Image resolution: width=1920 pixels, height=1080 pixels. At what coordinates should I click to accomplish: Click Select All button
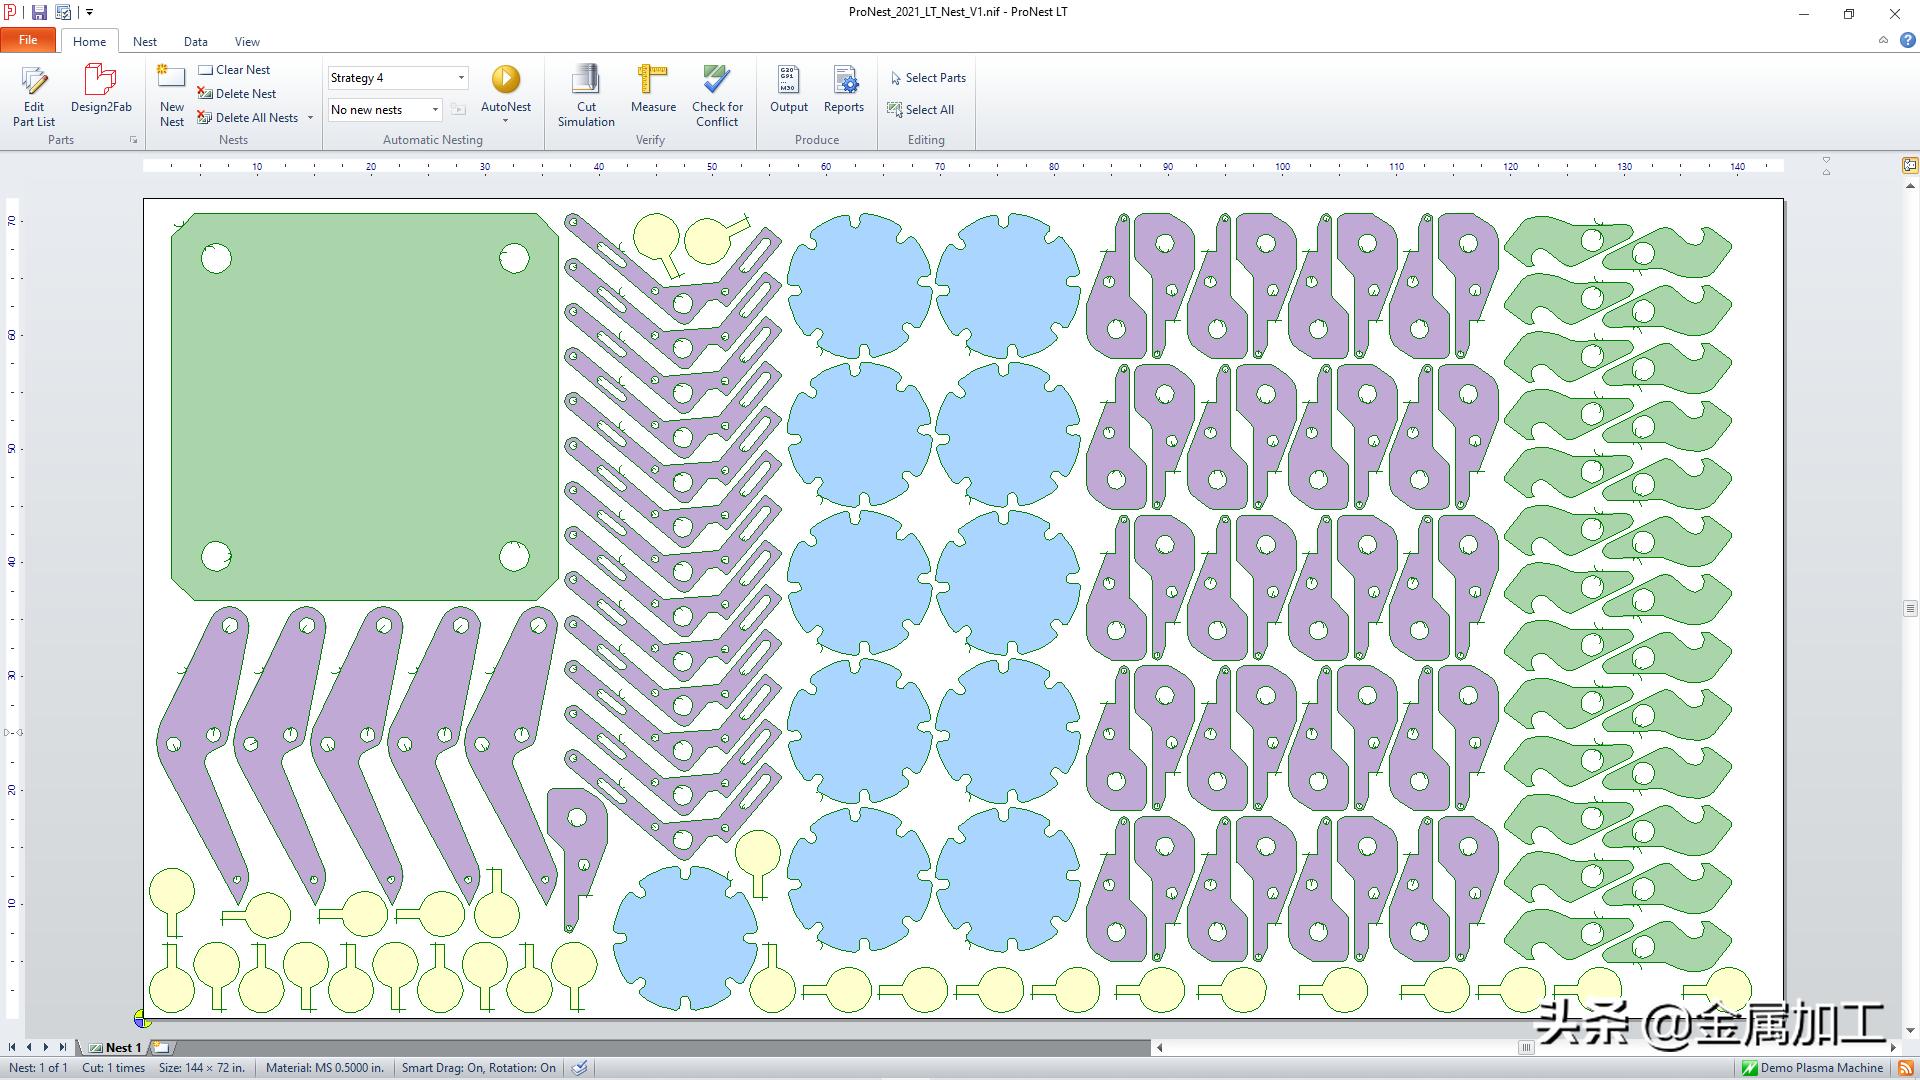point(921,110)
